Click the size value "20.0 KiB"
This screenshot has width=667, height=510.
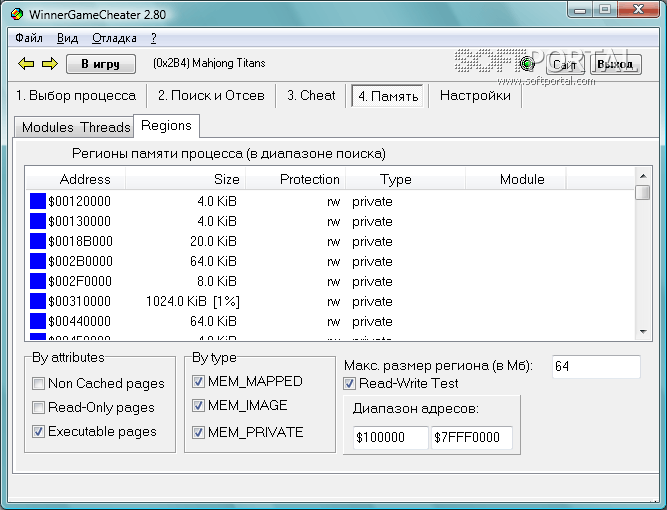pyautogui.click(x=213, y=241)
